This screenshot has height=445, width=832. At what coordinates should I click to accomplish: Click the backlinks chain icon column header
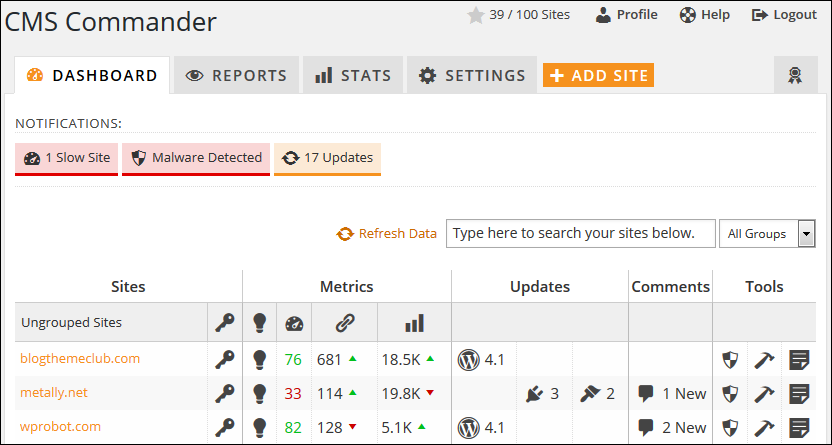coord(345,322)
